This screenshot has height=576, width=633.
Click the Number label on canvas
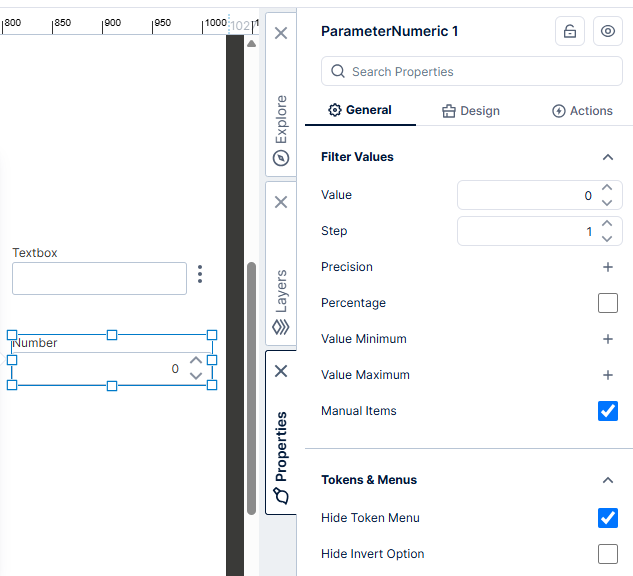(35, 343)
